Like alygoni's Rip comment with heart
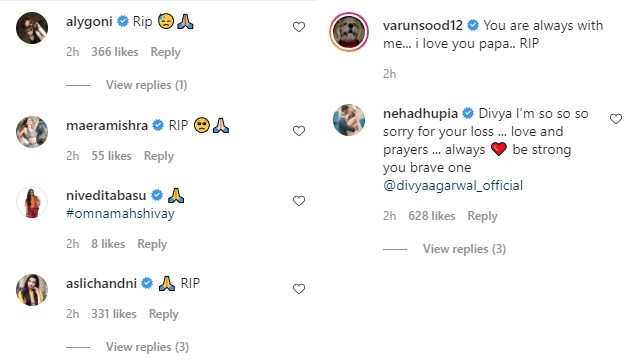This screenshot has width=636, height=364. click(299, 27)
